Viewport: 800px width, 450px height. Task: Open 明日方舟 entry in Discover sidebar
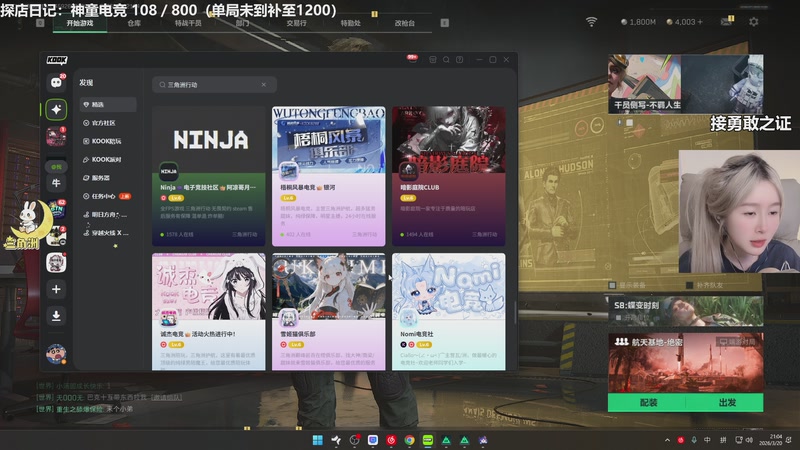pyautogui.click(x=108, y=215)
